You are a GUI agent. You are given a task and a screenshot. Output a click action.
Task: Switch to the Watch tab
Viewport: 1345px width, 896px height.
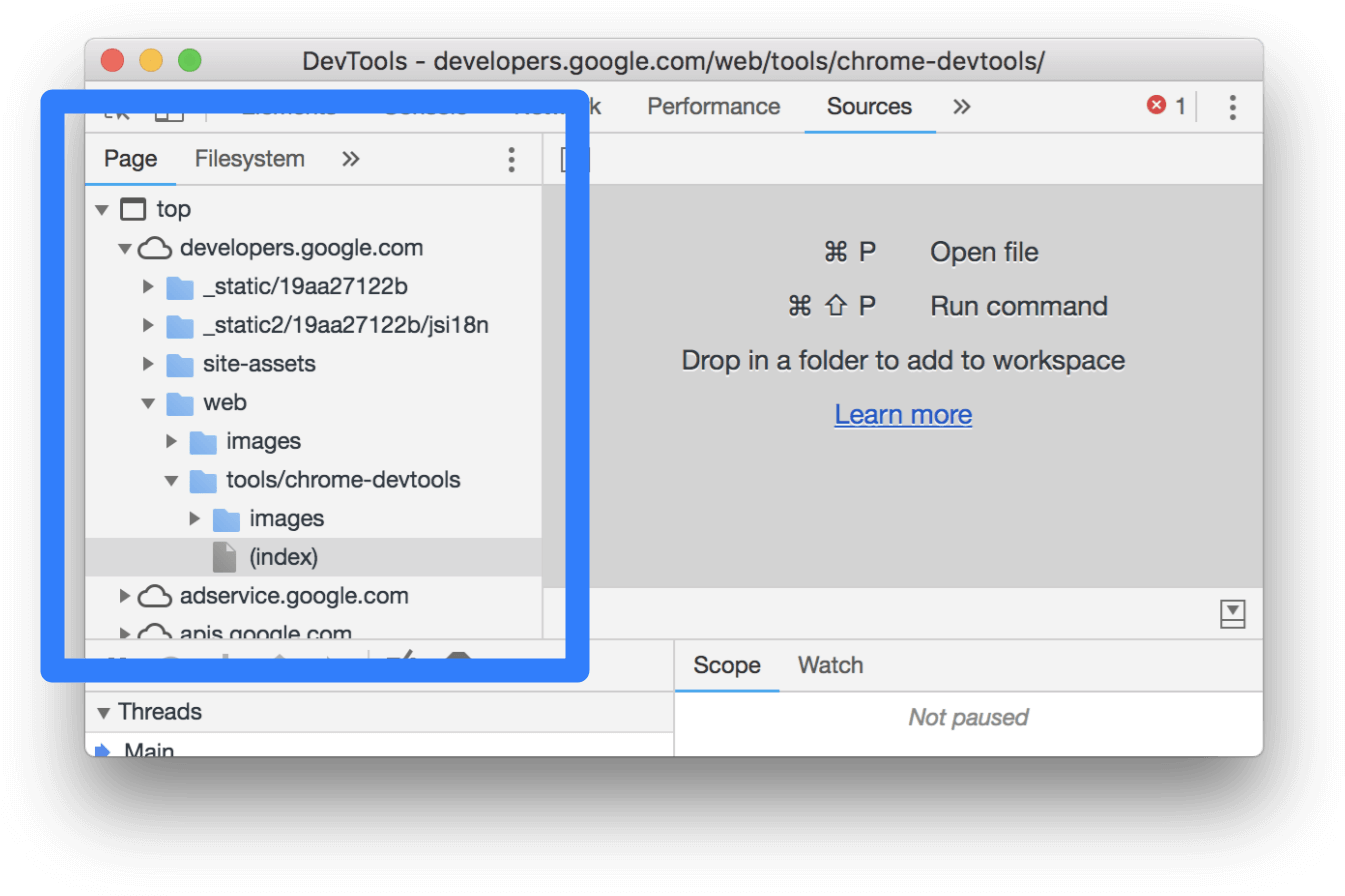click(x=830, y=665)
